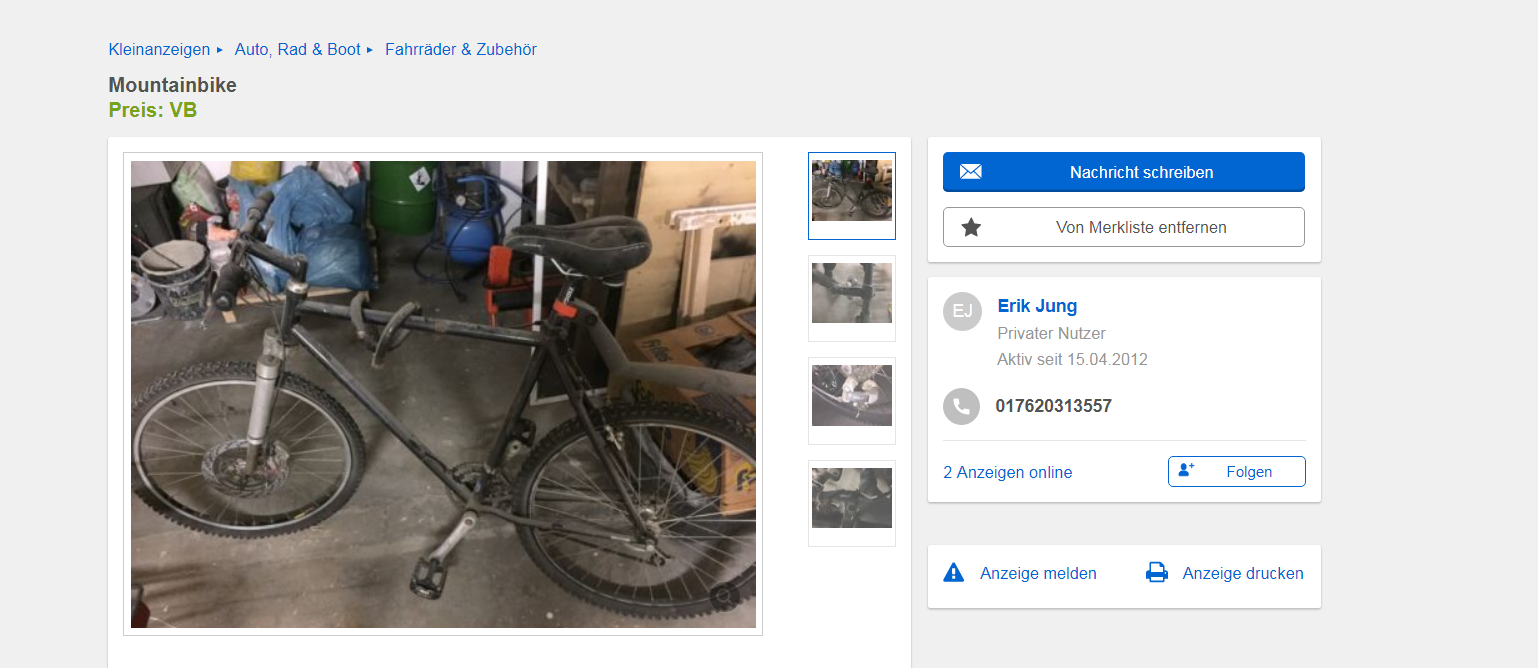Open Erik Jung's profile link
Screen dimensions: 1538x668
pyautogui.click(x=1037, y=306)
